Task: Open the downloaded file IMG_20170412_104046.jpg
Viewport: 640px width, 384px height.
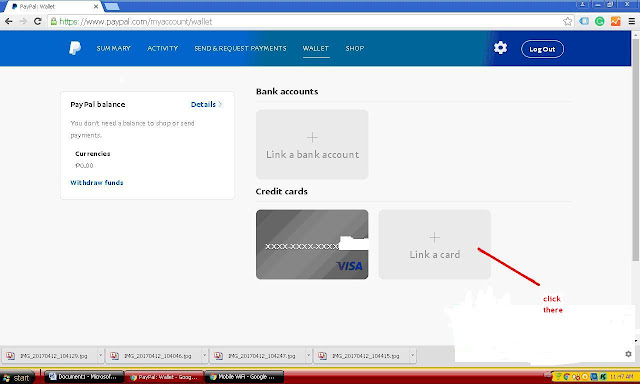Action: [154, 356]
